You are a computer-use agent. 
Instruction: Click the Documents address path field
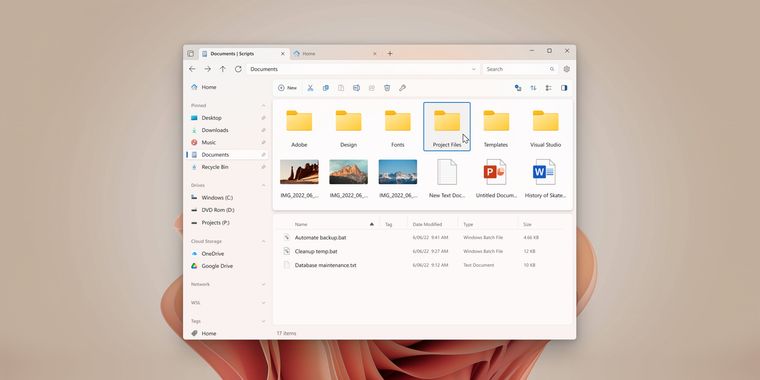[363, 69]
